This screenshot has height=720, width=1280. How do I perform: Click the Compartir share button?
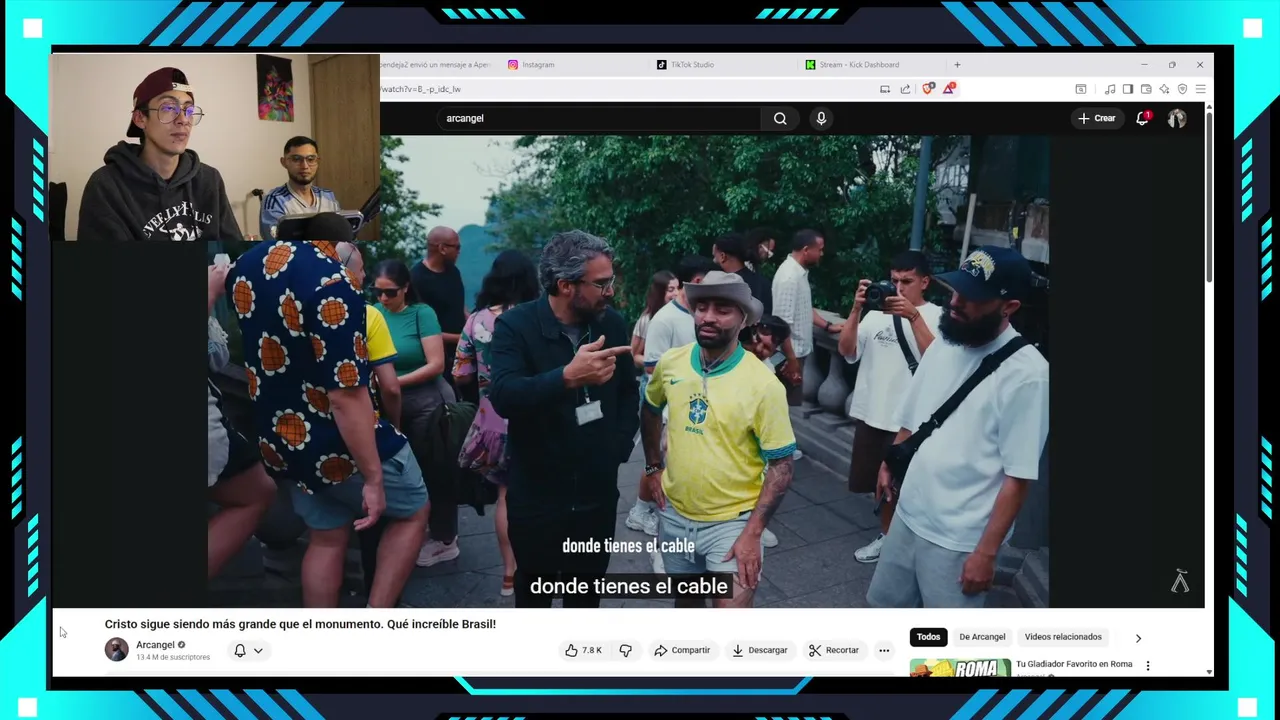point(682,650)
